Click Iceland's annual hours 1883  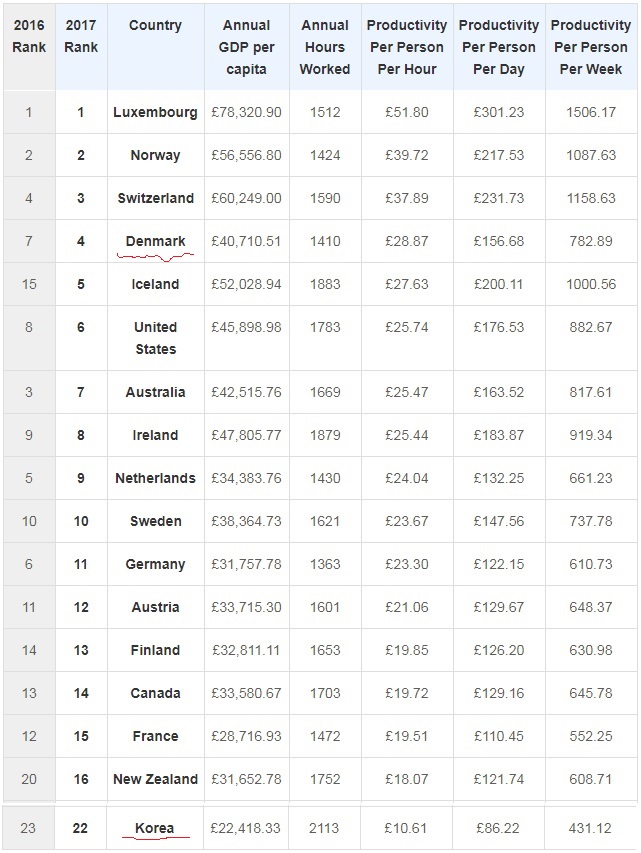click(x=325, y=285)
